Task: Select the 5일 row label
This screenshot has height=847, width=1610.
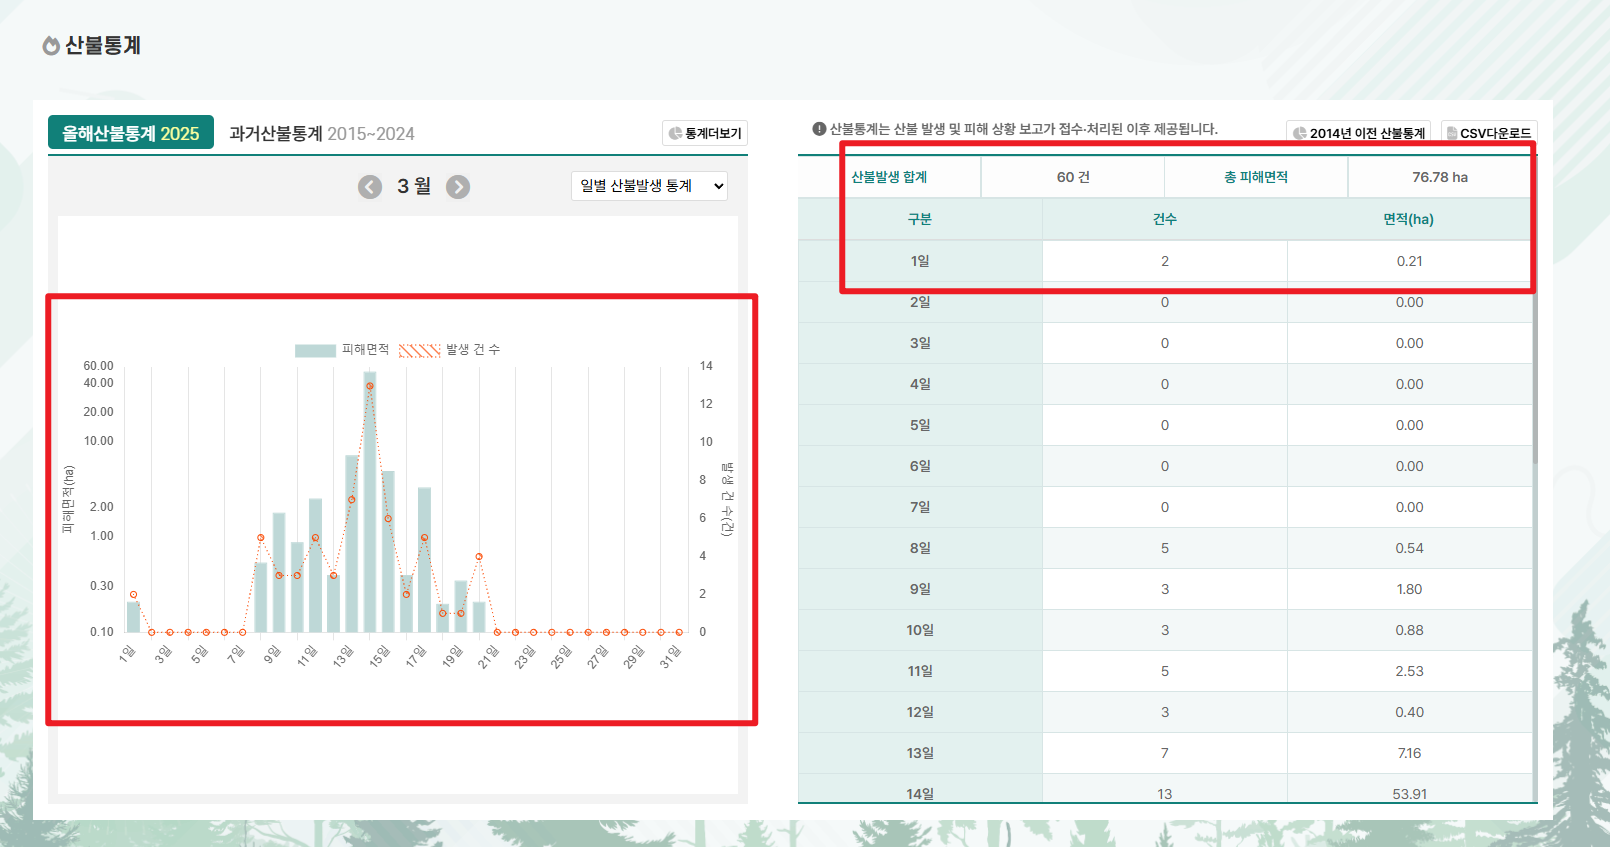Action: coord(920,425)
